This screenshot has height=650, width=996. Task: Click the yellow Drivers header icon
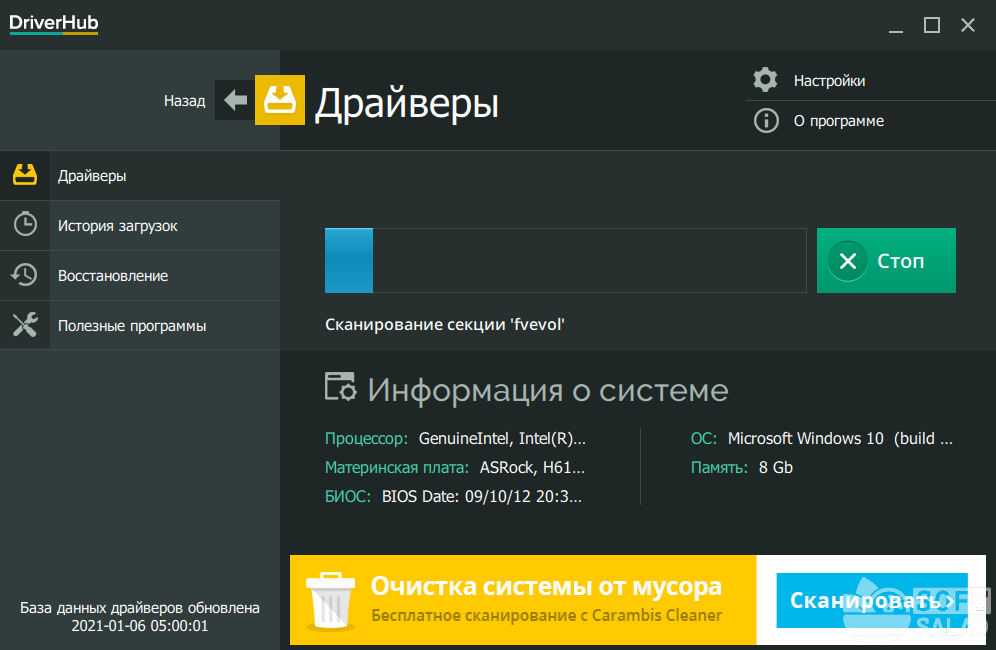[x=280, y=100]
